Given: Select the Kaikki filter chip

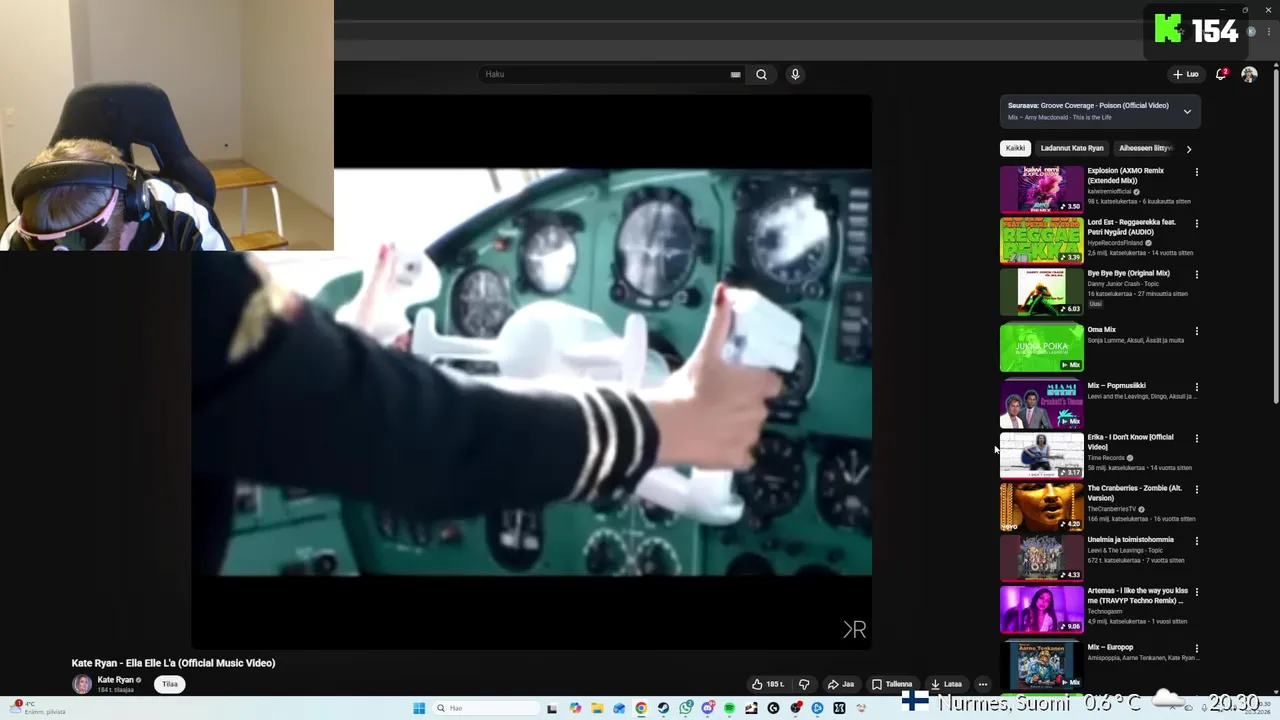Looking at the screenshot, I should click(1015, 148).
